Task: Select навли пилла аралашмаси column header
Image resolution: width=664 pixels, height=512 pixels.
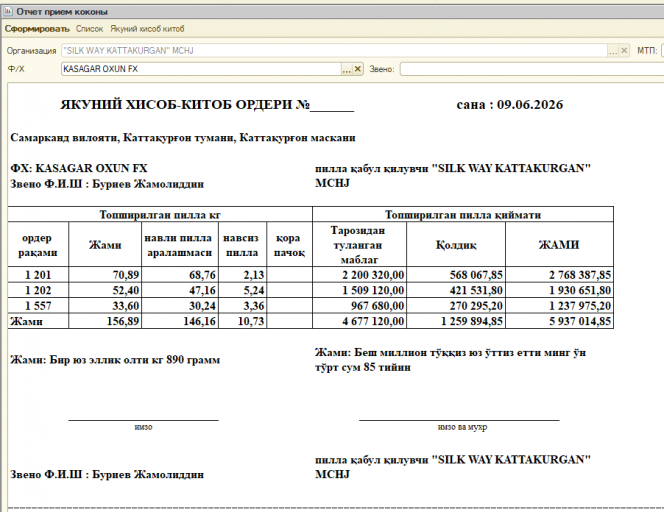Action: 180,245
